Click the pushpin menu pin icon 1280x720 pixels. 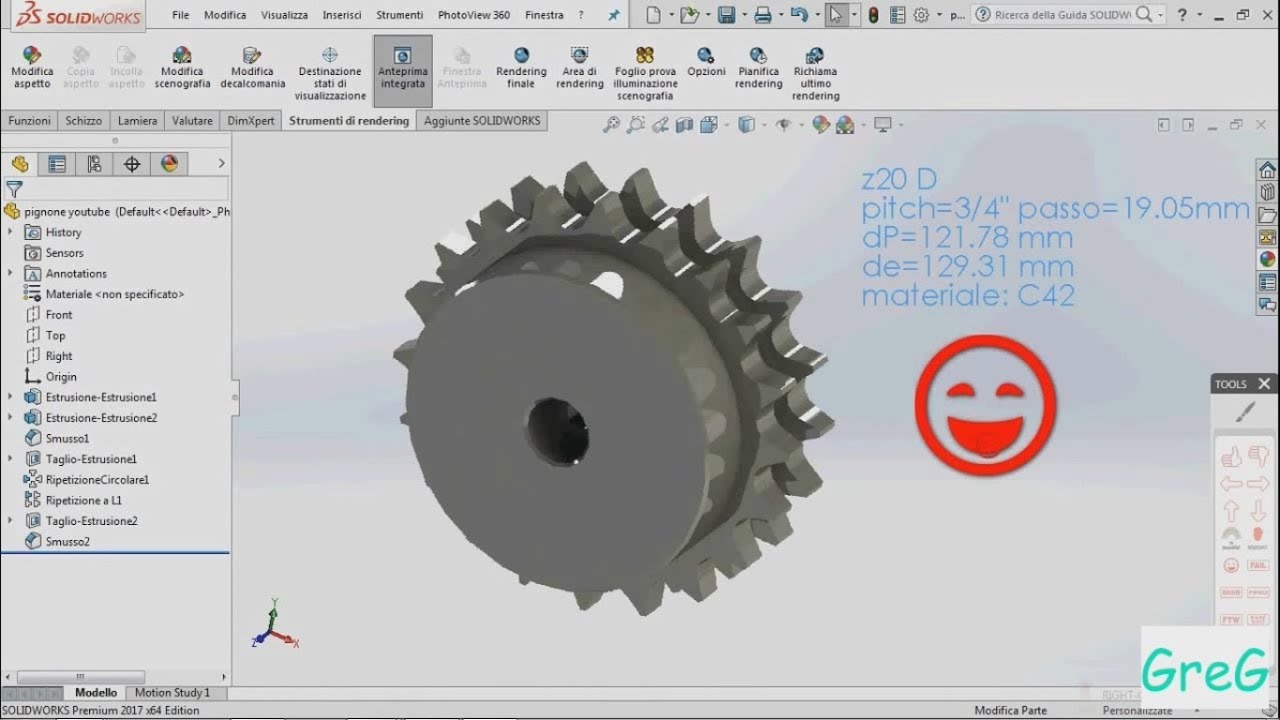614,15
